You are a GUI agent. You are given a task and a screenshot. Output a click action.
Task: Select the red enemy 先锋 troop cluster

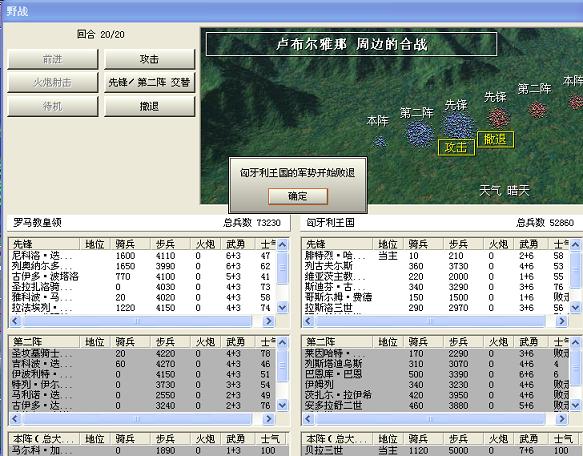tap(498, 118)
